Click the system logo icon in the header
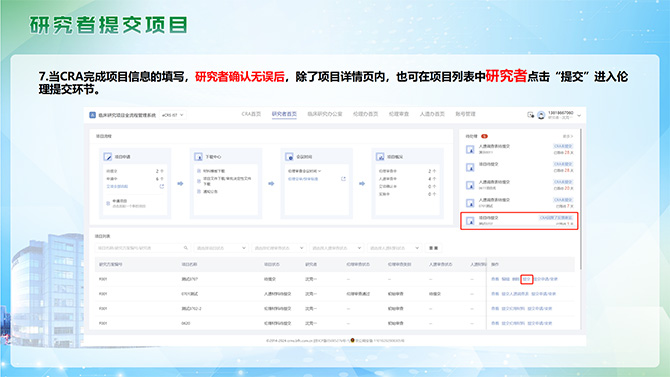670x377 pixels. [92, 115]
